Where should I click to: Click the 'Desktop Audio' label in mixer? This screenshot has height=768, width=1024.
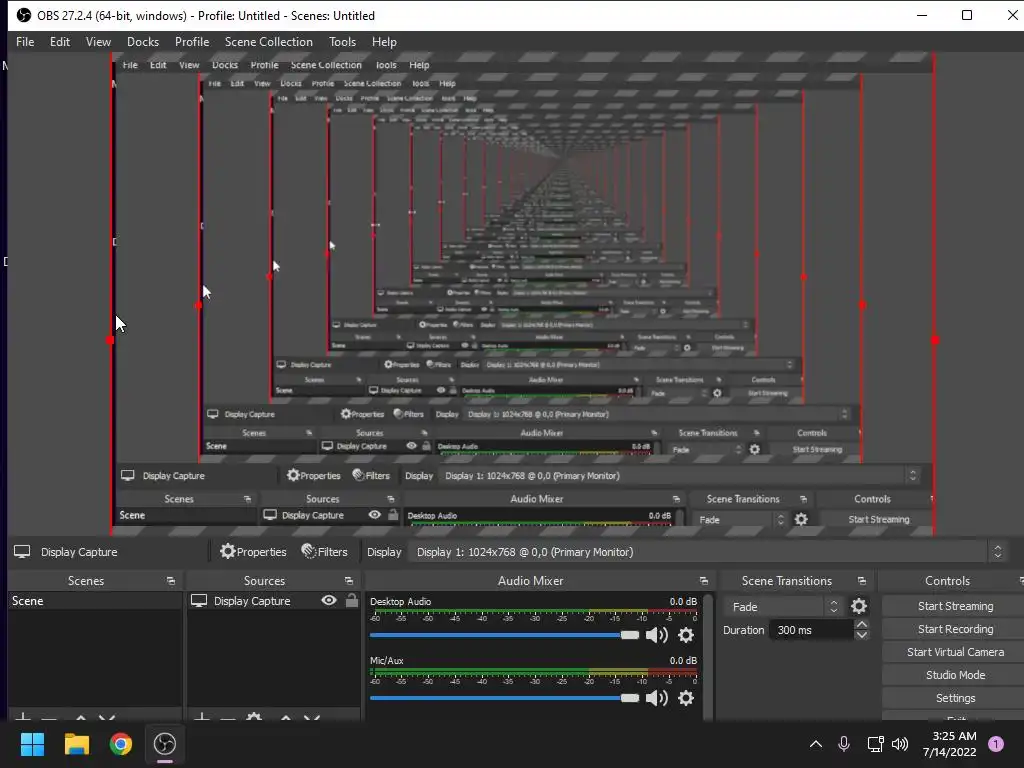(400, 601)
